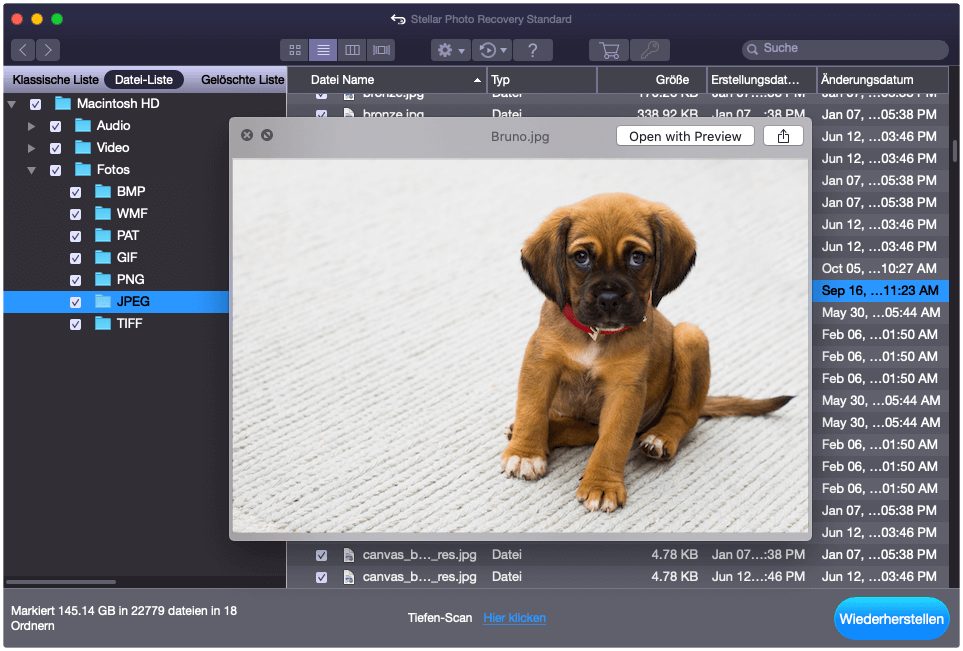Screen dimensions: 963x651
Task: Open the gear settings dropdown
Action: tap(449, 50)
